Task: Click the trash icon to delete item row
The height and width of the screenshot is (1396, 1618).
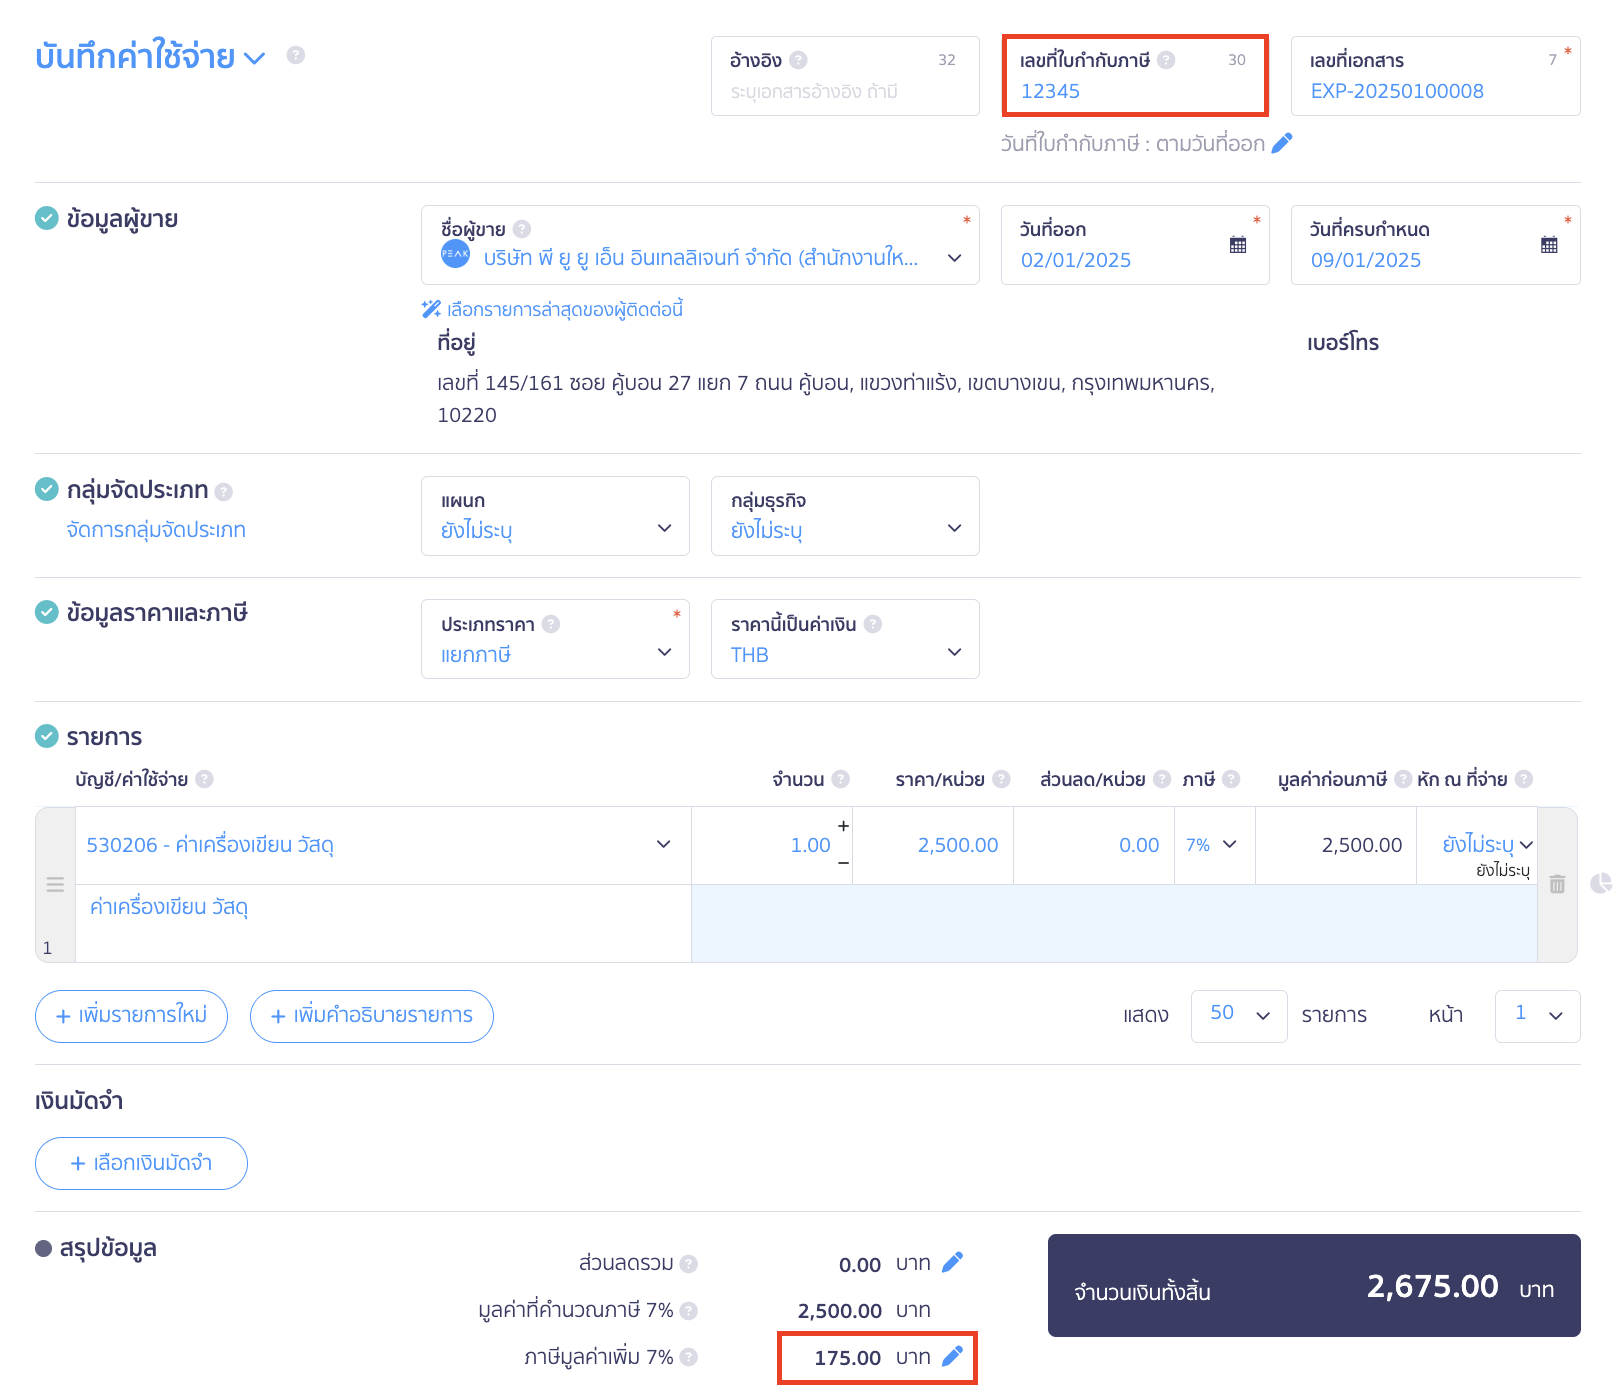Action: coord(1557,884)
